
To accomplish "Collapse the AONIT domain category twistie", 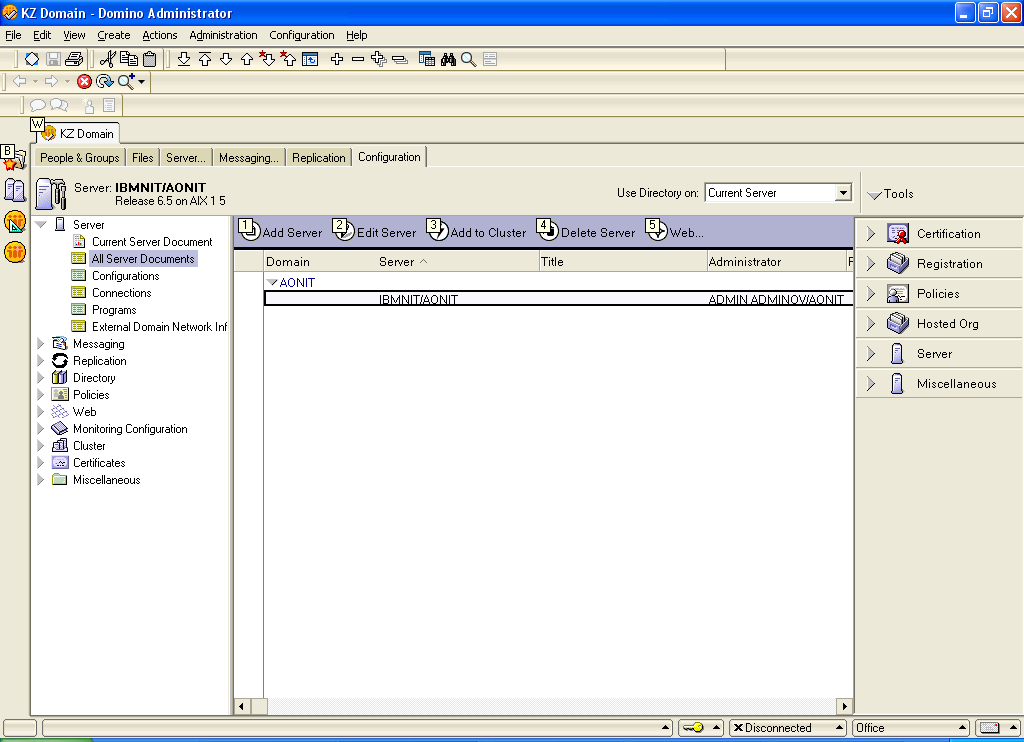I will point(272,282).
